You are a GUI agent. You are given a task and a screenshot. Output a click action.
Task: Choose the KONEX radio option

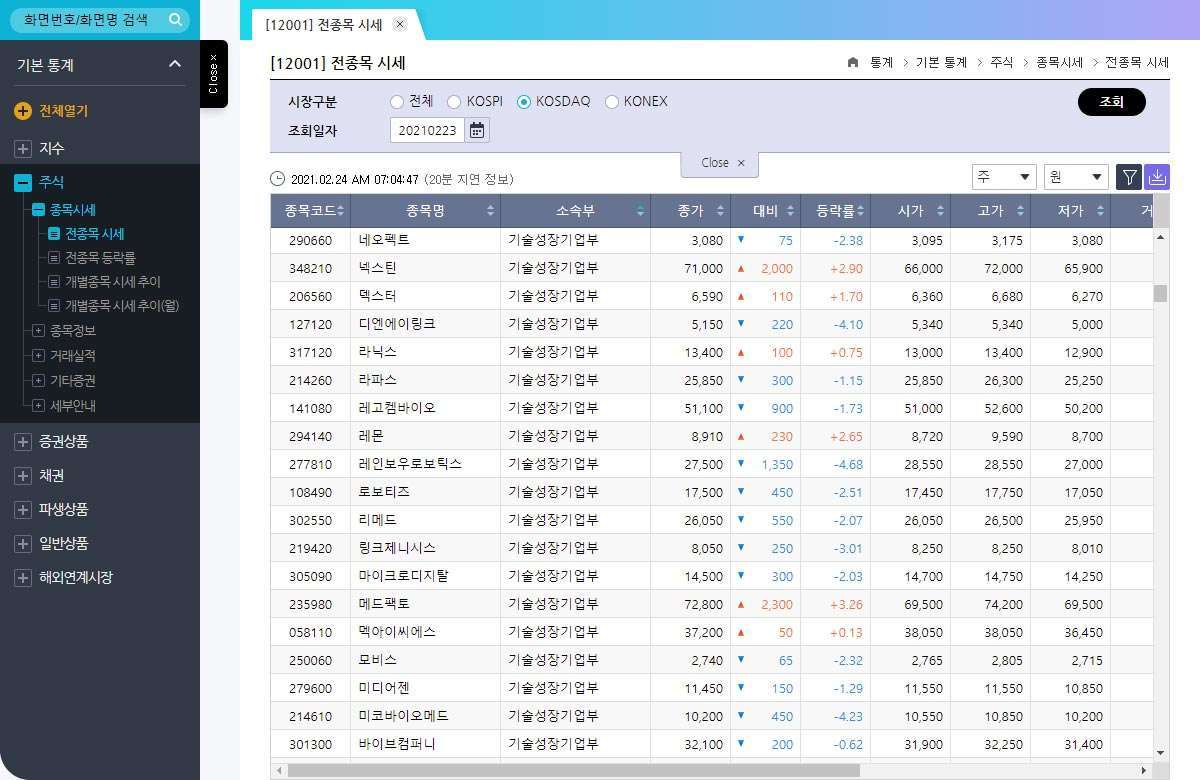click(x=612, y=102)
